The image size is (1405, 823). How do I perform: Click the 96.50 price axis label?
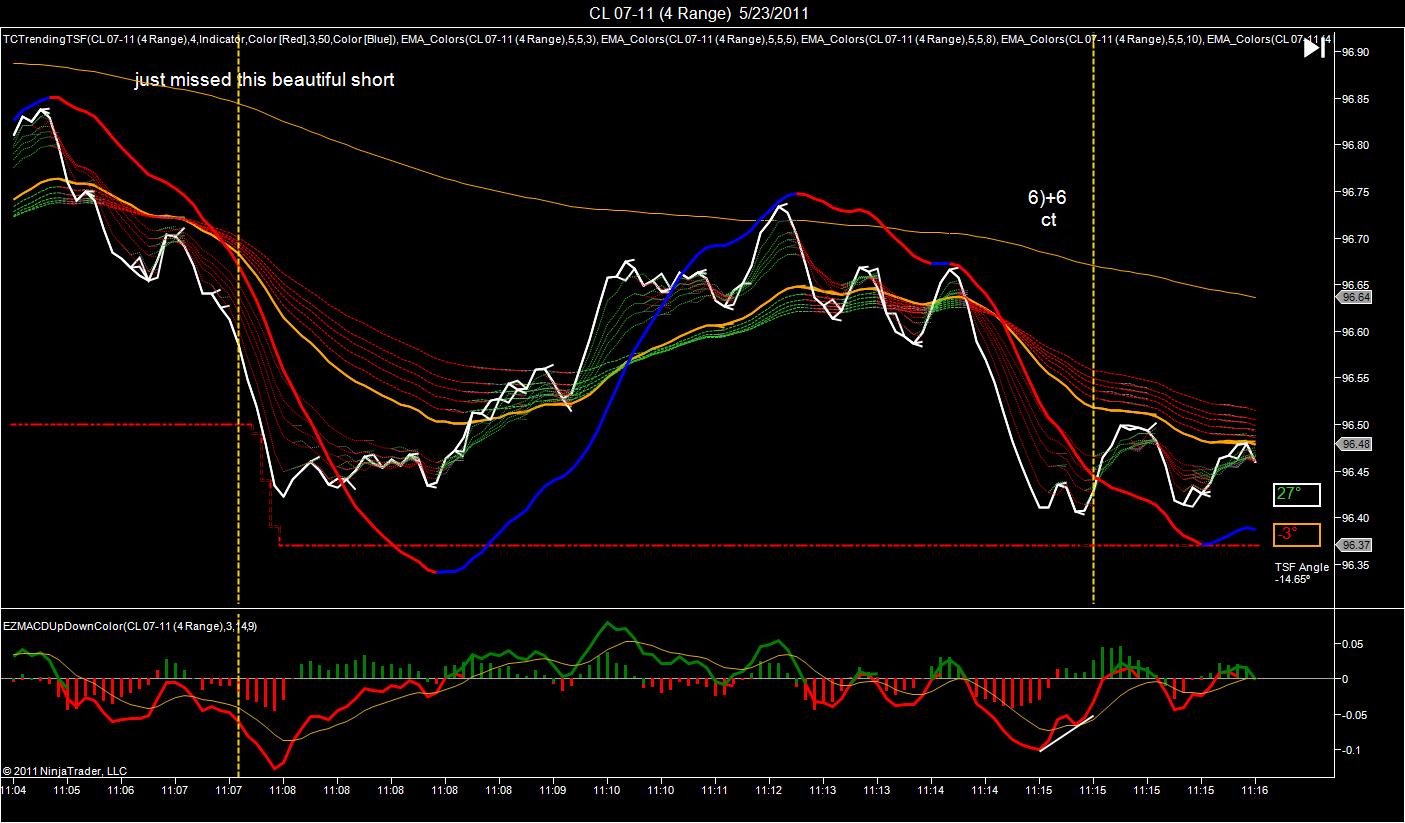(x=1356, y=425)
